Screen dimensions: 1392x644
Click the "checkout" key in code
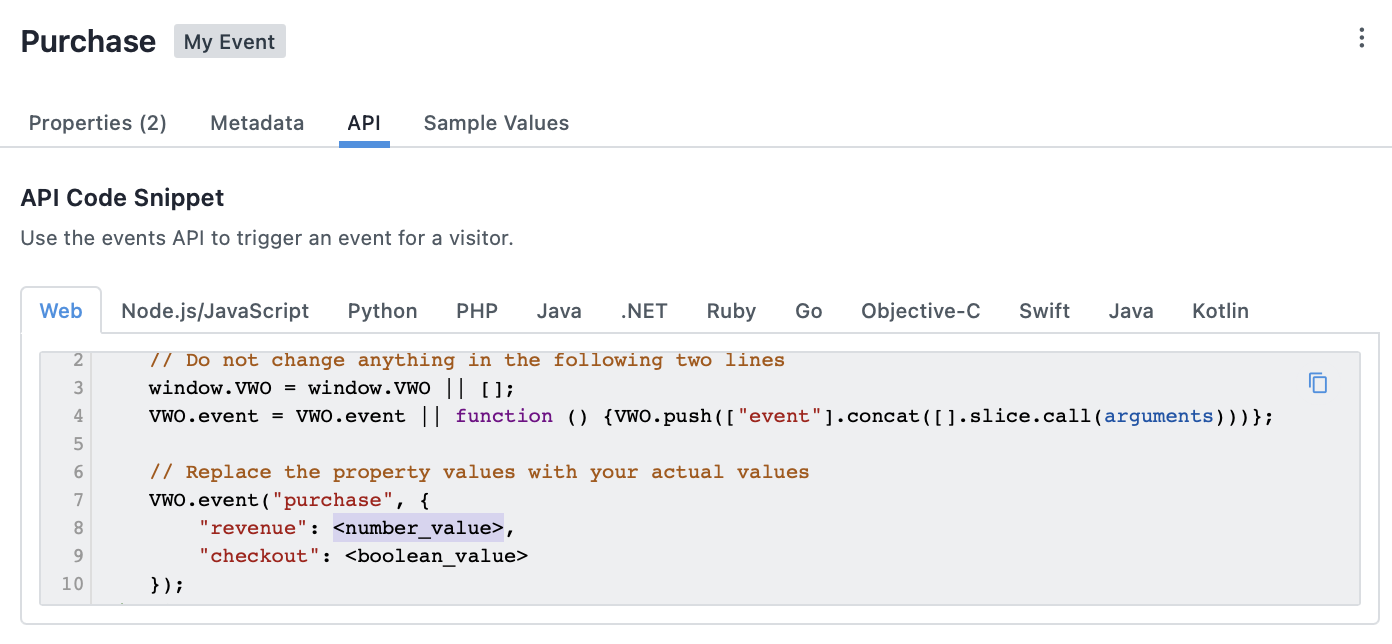click(259, 555)
